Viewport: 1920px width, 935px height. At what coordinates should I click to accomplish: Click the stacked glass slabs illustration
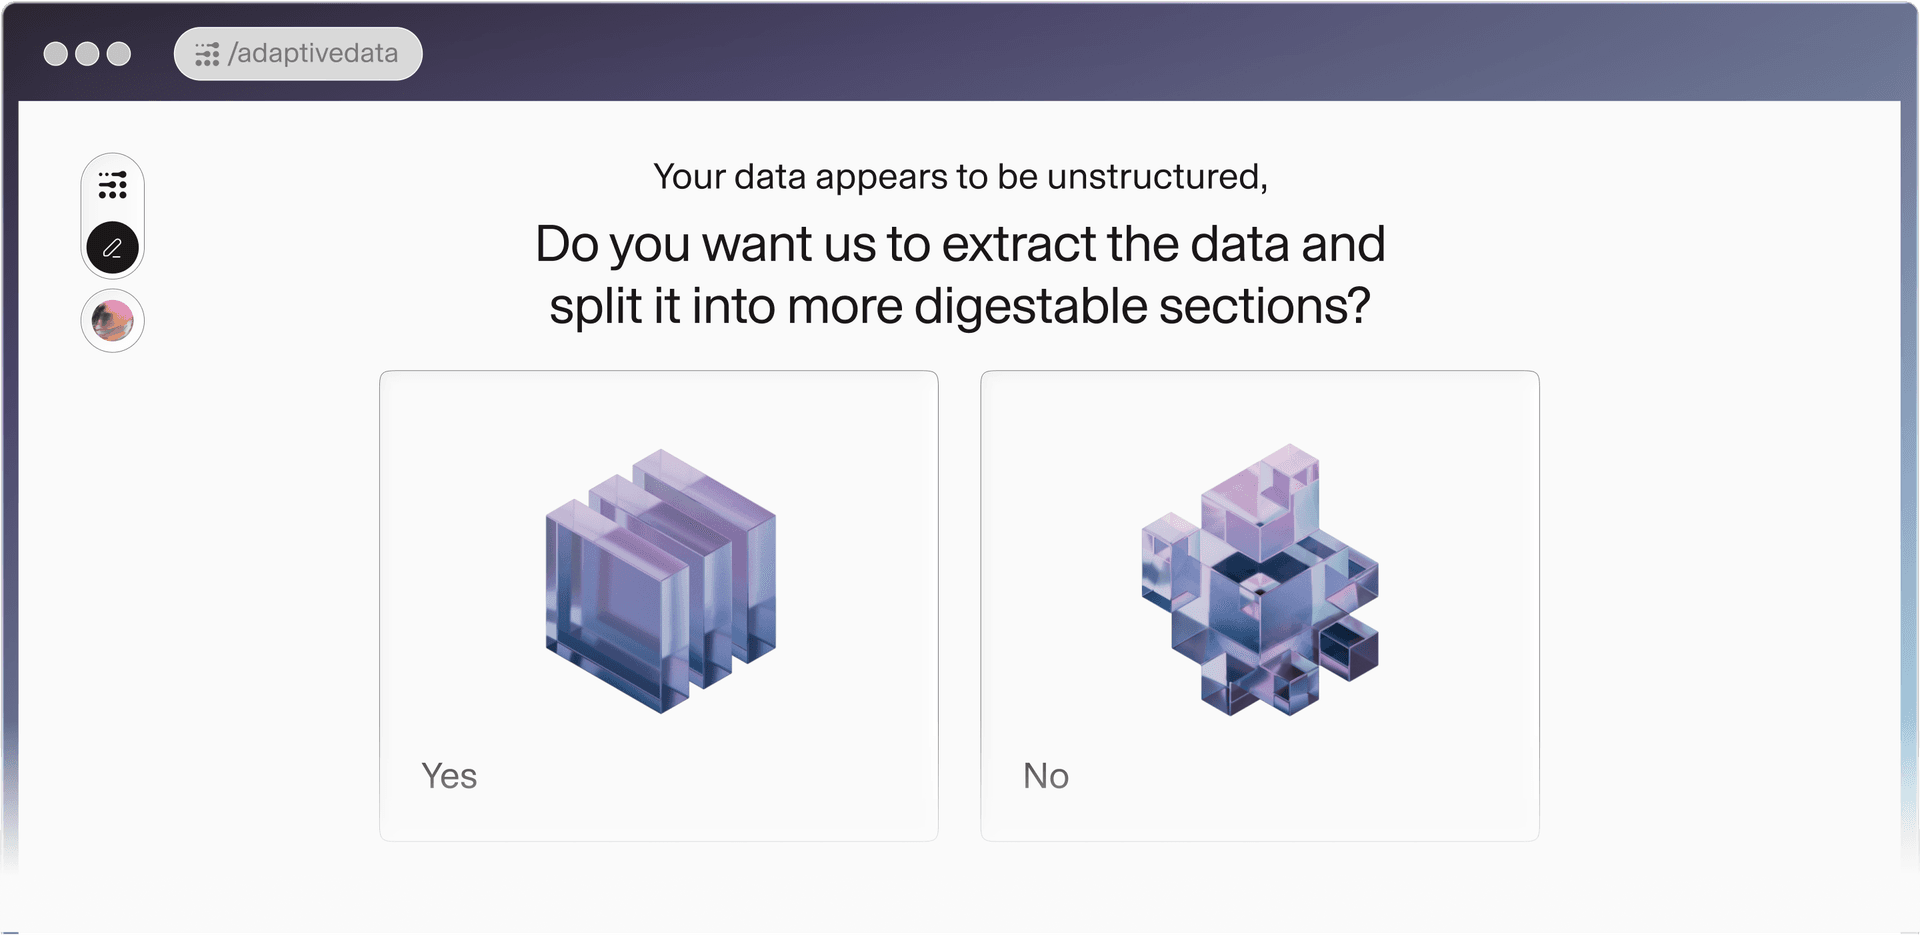click(x=660, y=580)
